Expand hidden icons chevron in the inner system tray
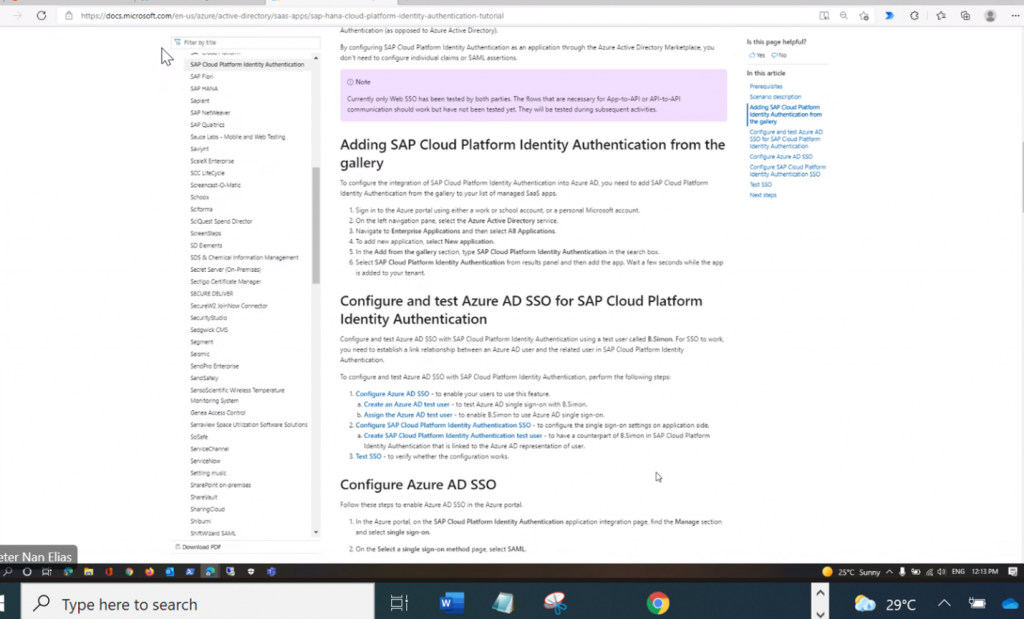This screenshot has height=619, width=1024. tap(889, 572)
